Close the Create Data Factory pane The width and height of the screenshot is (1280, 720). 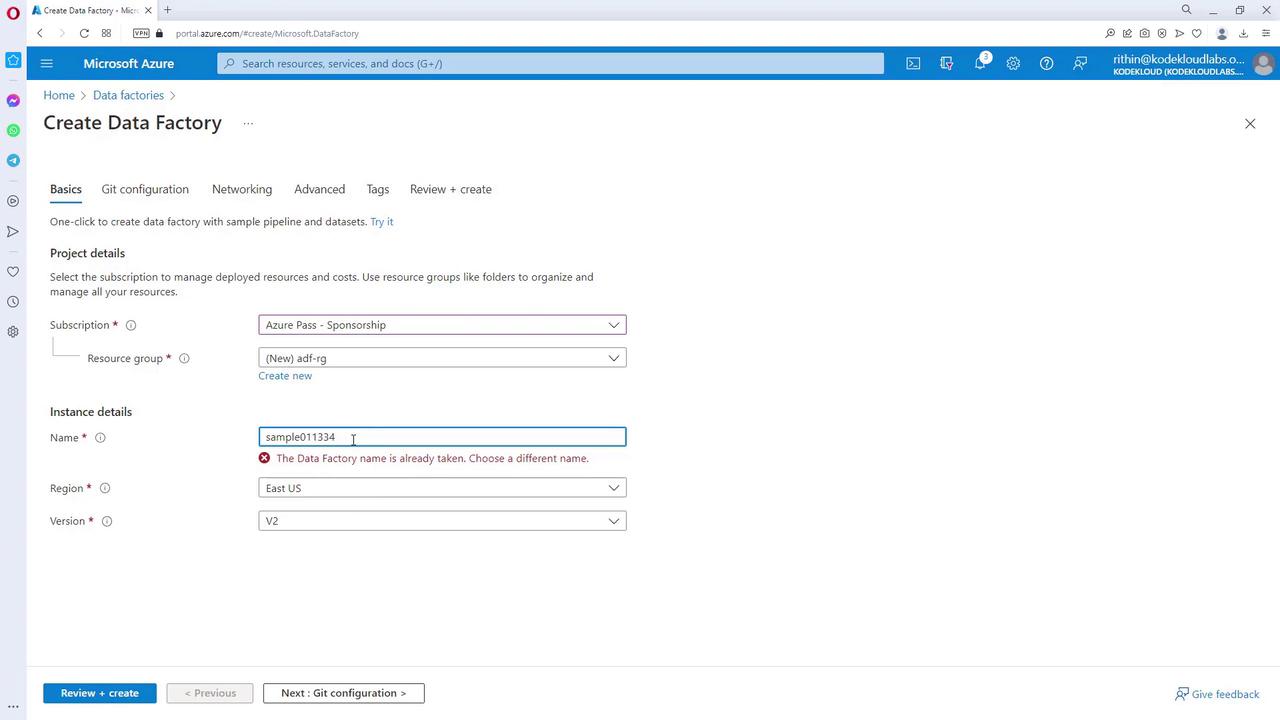click(x=1250, y=124)
